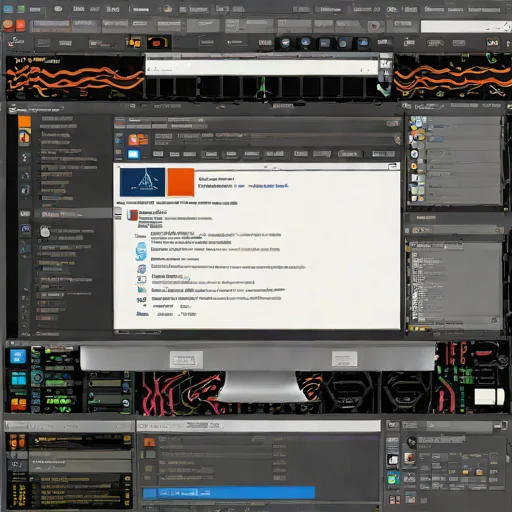Select the bright blue highlighted row in bottom center panel

point(229,493)
